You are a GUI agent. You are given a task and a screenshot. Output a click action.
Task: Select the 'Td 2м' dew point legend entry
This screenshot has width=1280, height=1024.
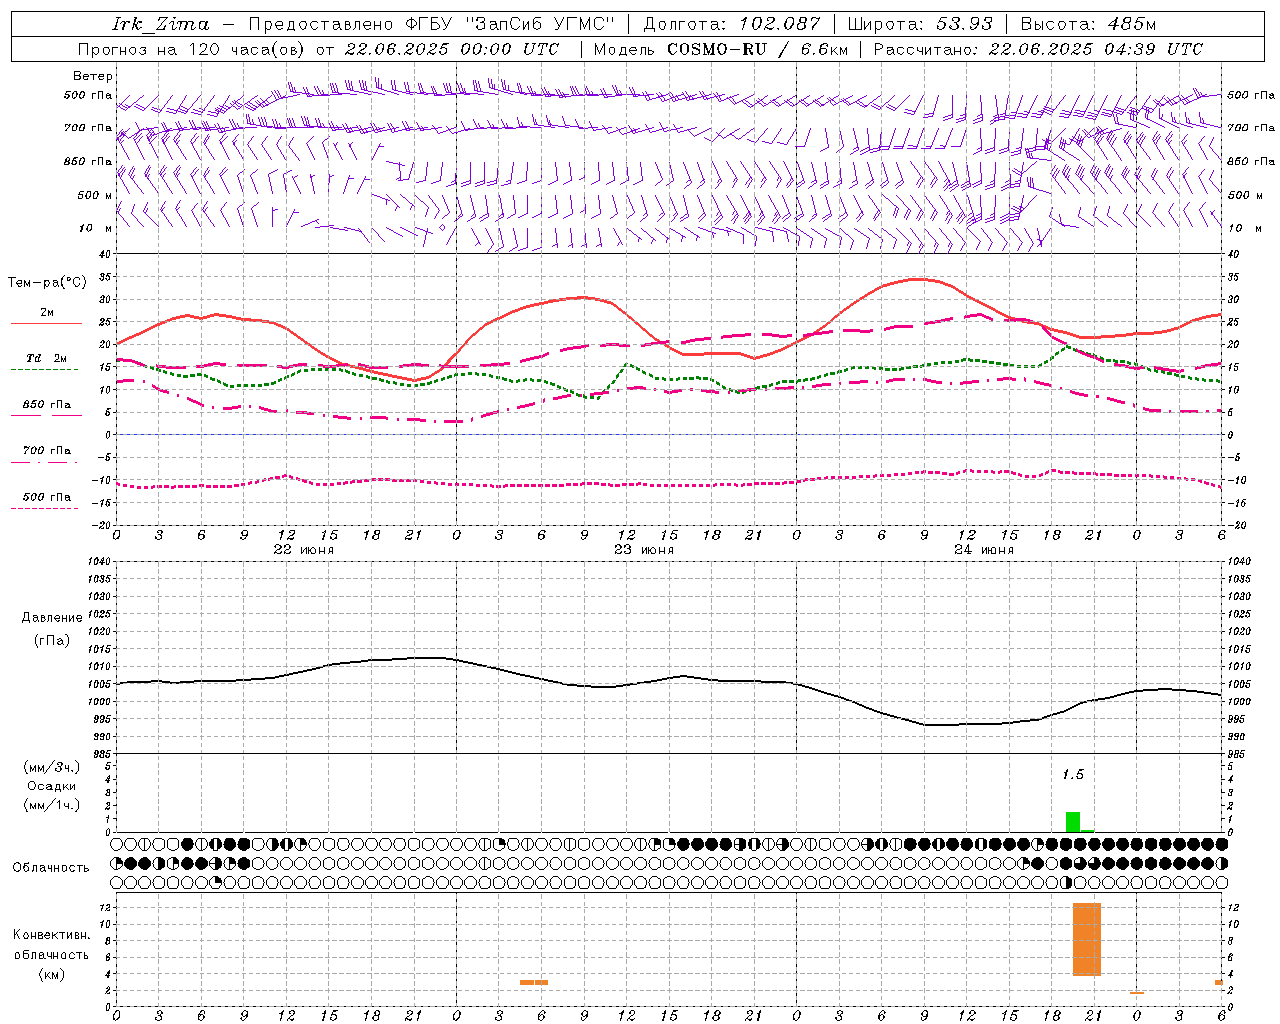(x=47, y=358)
